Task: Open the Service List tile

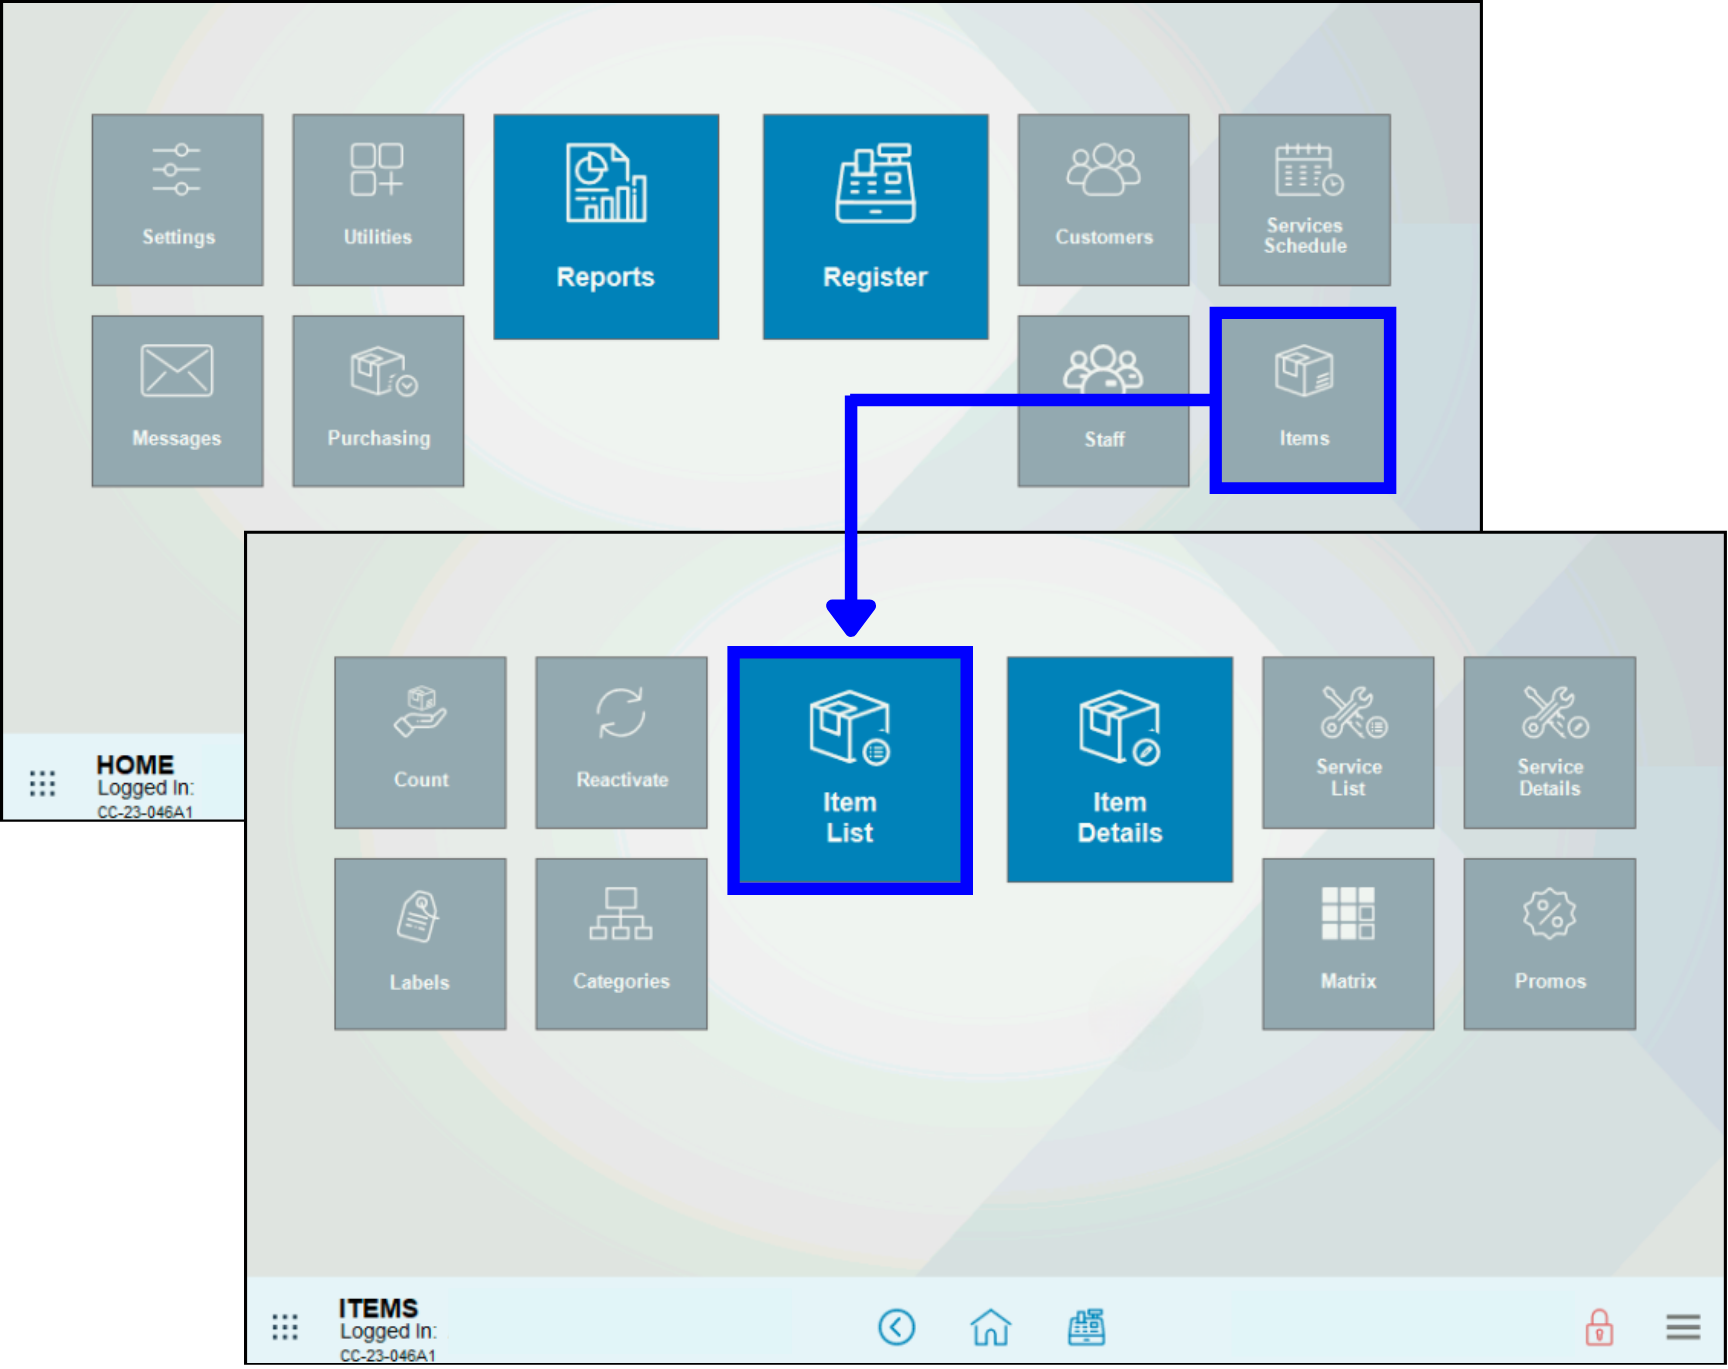Action: point(1347,742)
